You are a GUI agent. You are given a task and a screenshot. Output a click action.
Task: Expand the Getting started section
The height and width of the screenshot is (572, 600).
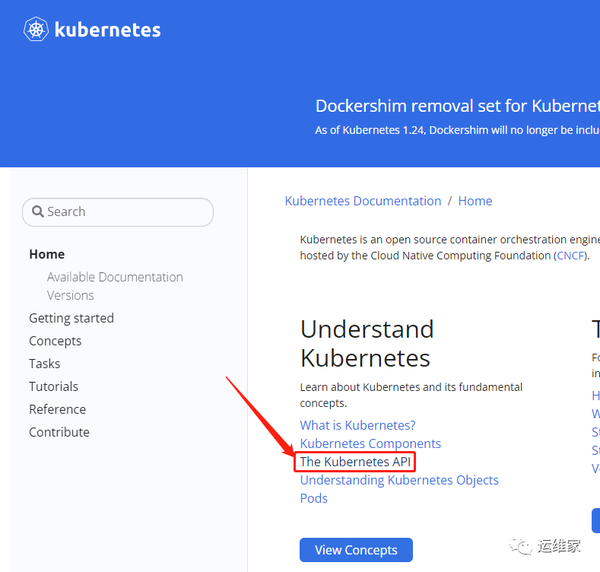72,318
